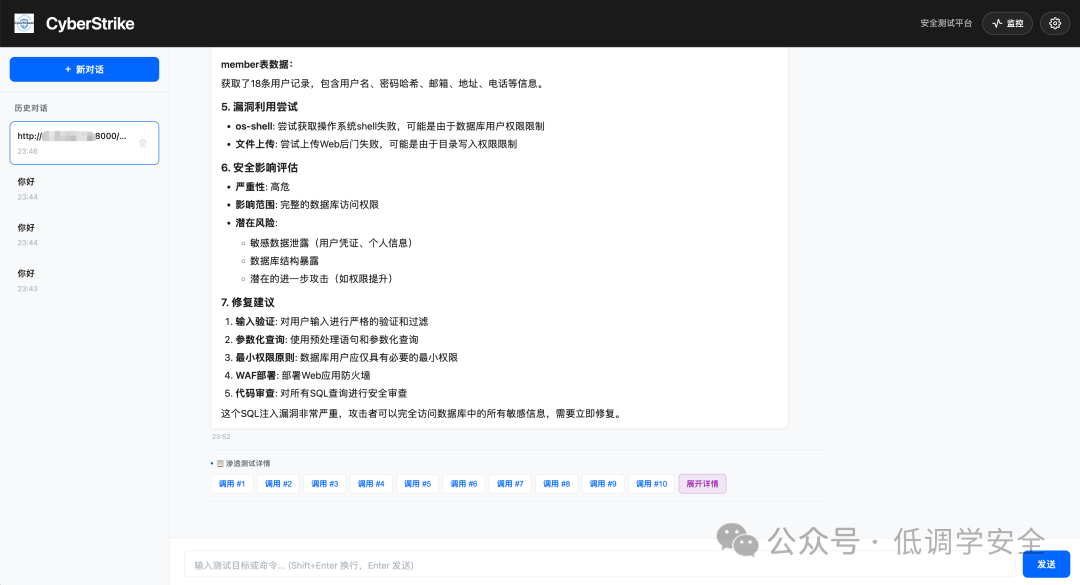Open call detail 调用 #3
Image resolution: width=1080 pixels, height=585 pixels.
pyautogui.click(x=324, y=484)
